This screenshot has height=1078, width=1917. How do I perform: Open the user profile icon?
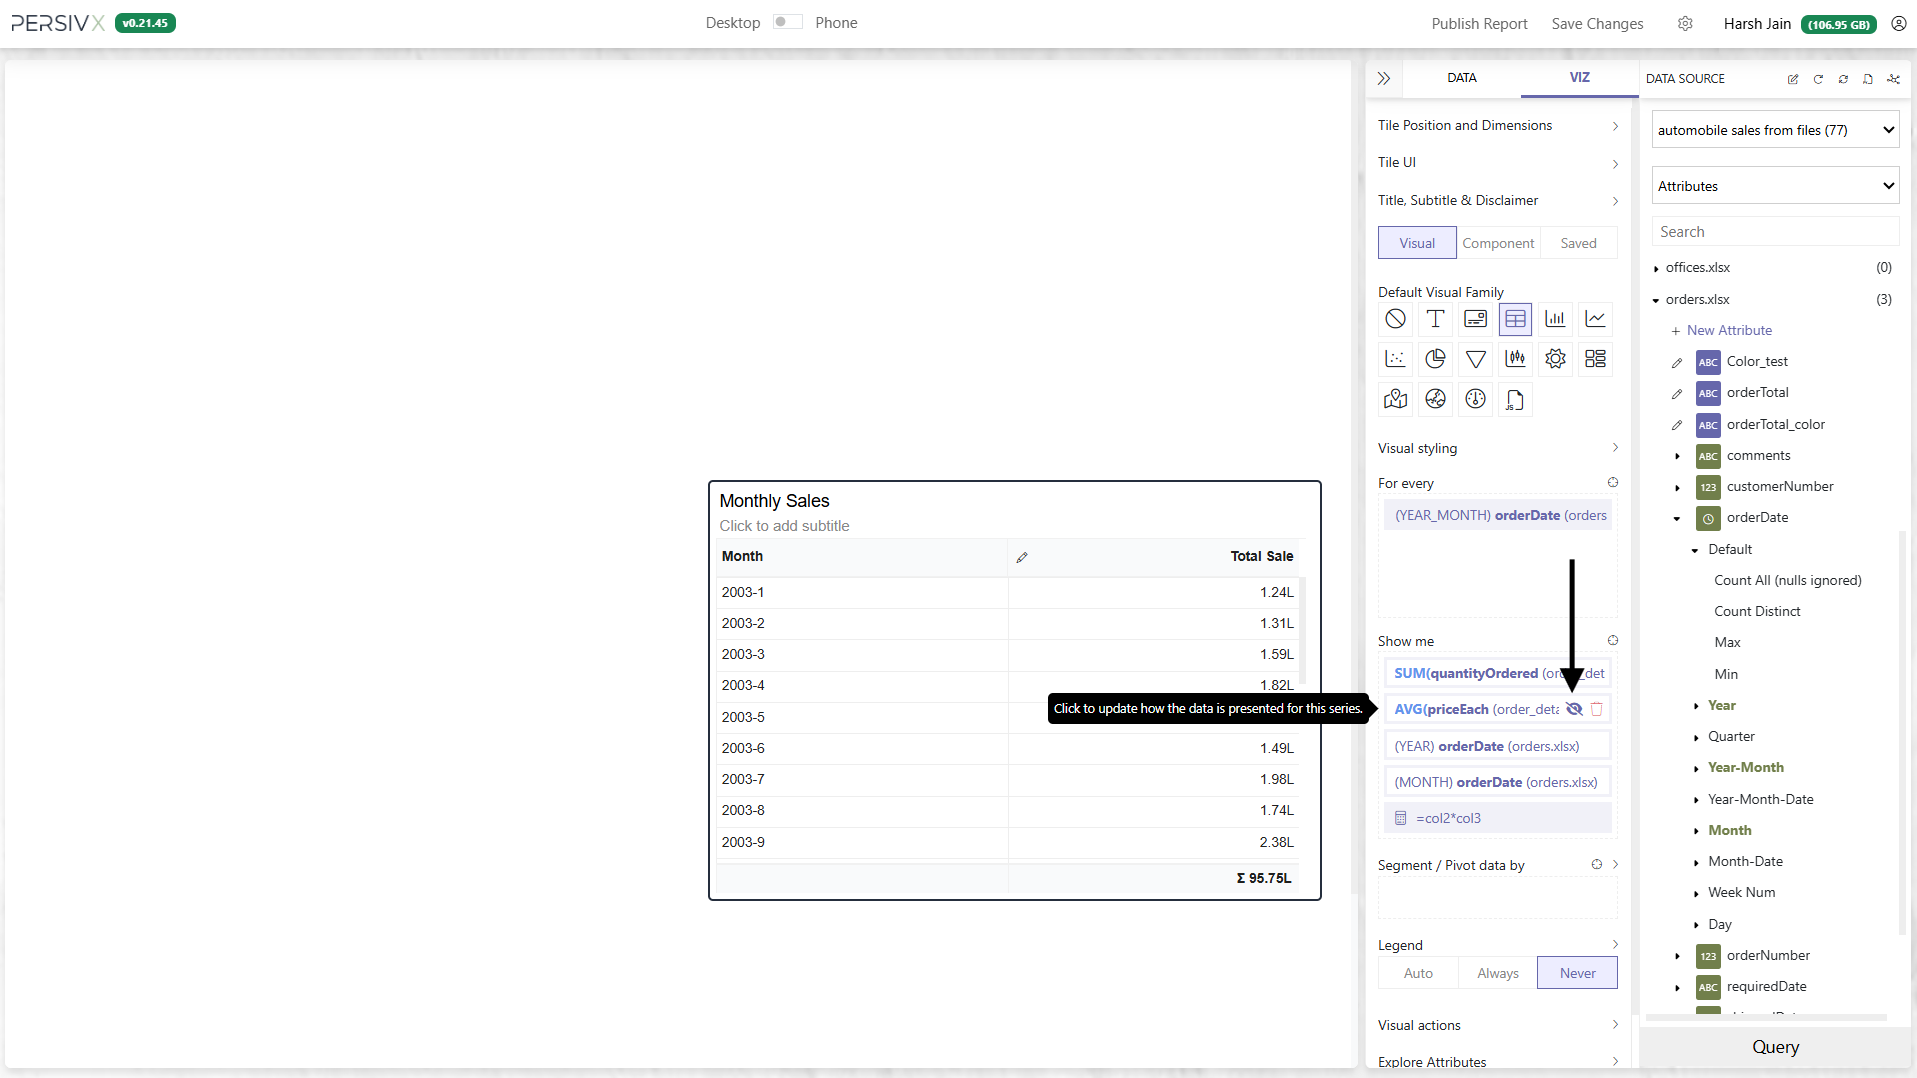coord(1898,23)
